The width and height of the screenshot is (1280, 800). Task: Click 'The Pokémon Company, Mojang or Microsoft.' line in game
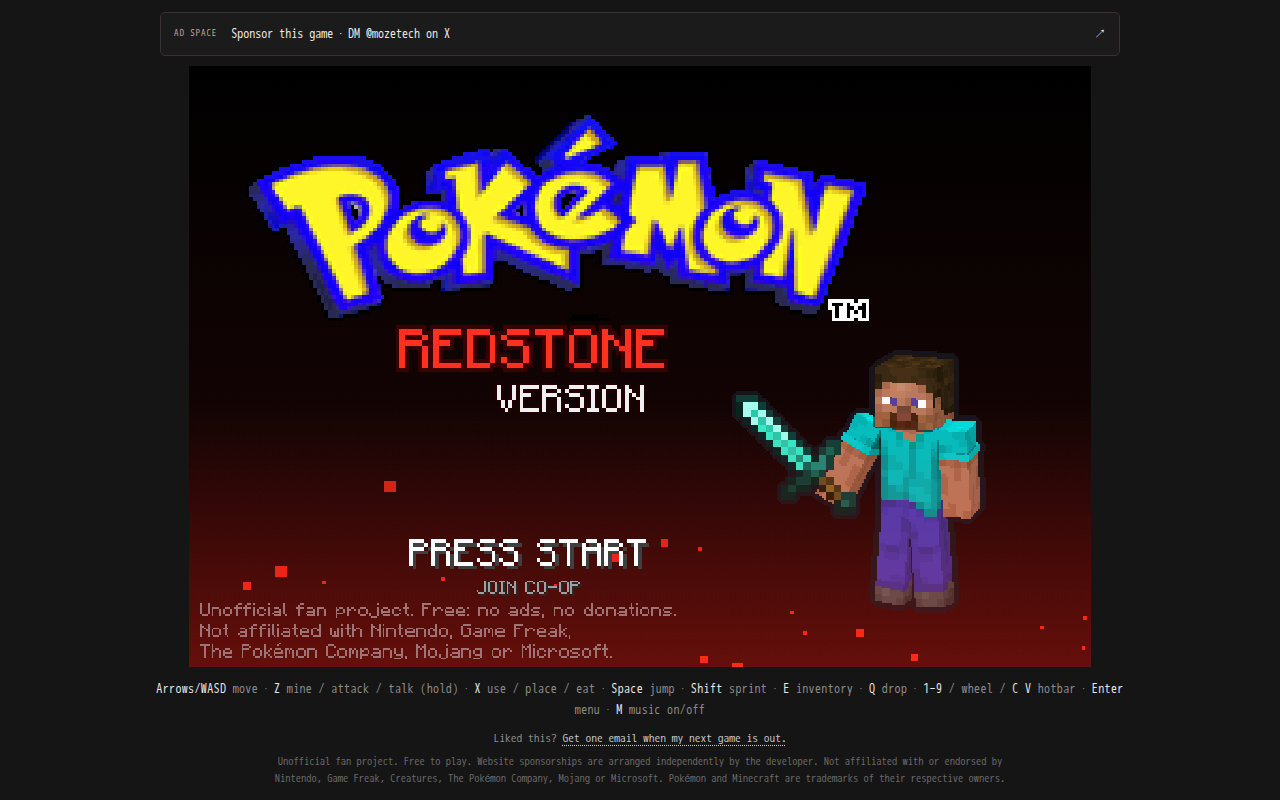[406, 652]
